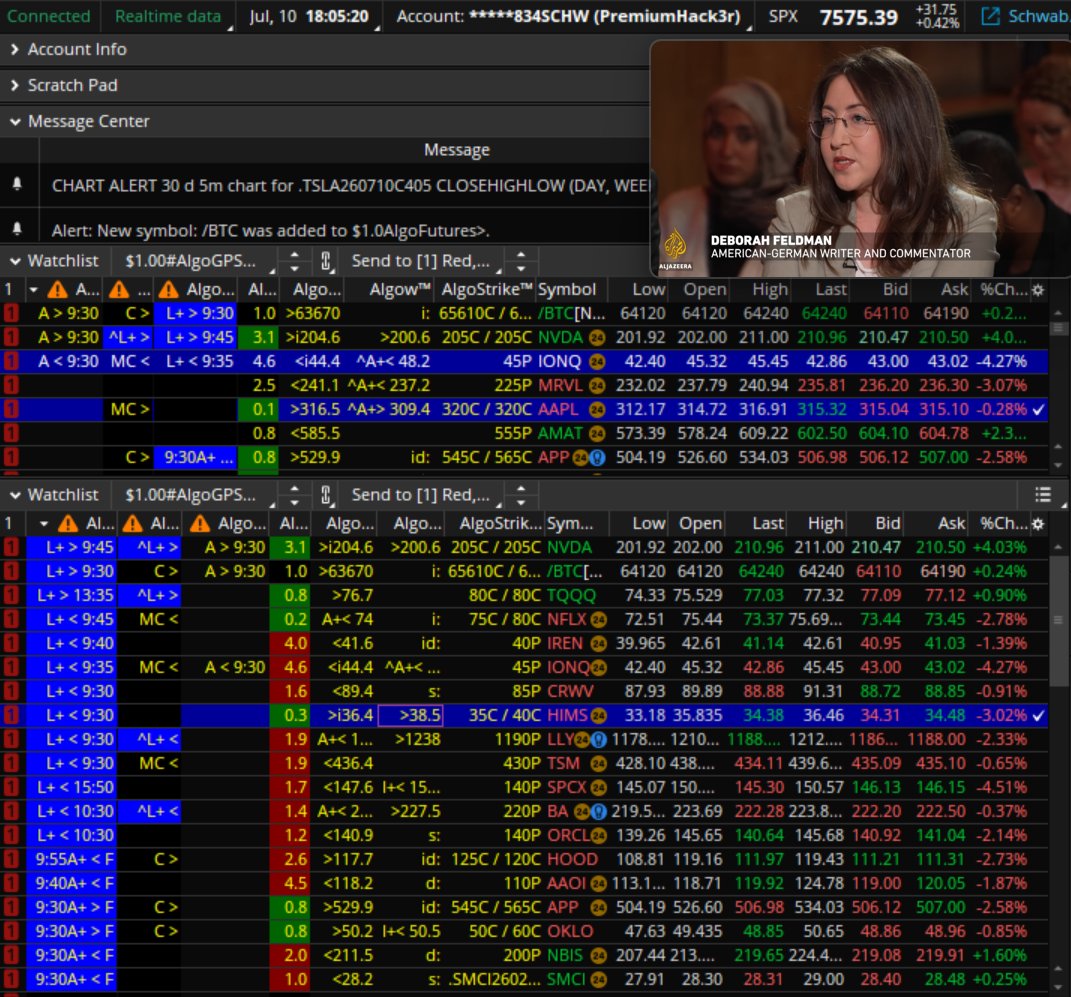
Task: Click the lower watchlist scrollbar thumb
Action: 1058,620
